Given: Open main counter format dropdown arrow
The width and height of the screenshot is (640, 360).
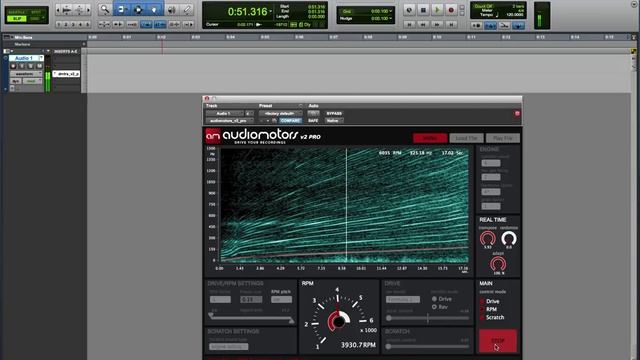Looking at the screenshot, I should tap(271, 11).
